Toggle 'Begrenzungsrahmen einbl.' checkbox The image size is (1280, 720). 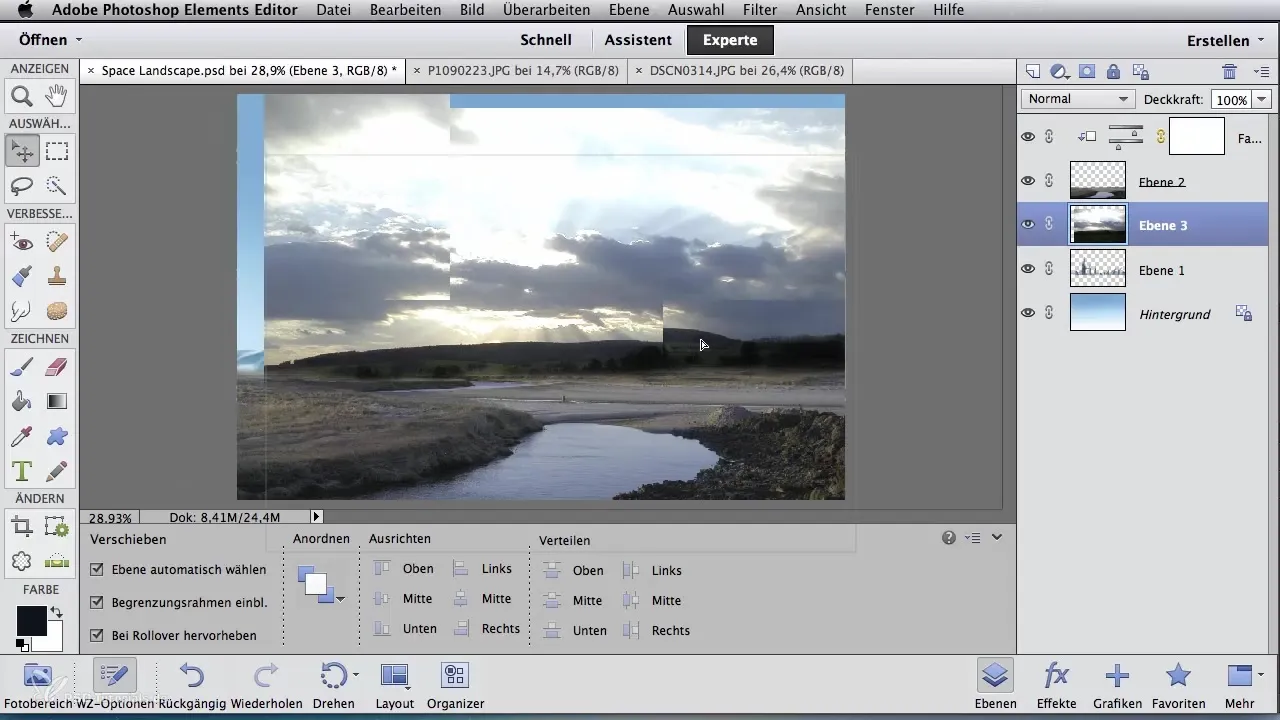coord(97,602)
